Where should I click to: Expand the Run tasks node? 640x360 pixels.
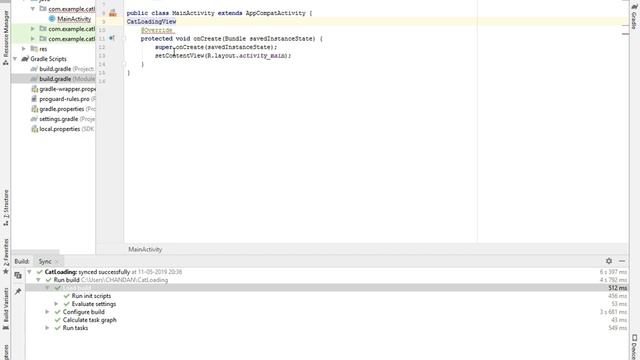(x=47, y=328)
